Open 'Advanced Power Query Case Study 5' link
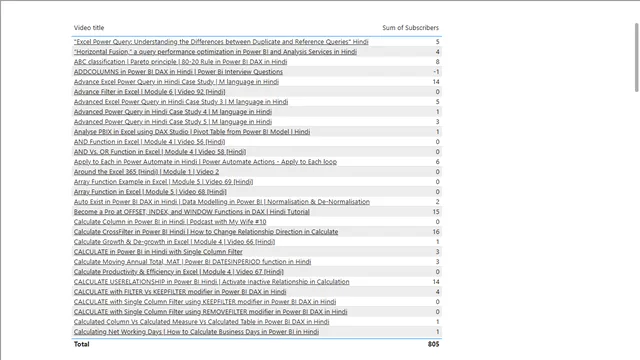 point(173,122)
